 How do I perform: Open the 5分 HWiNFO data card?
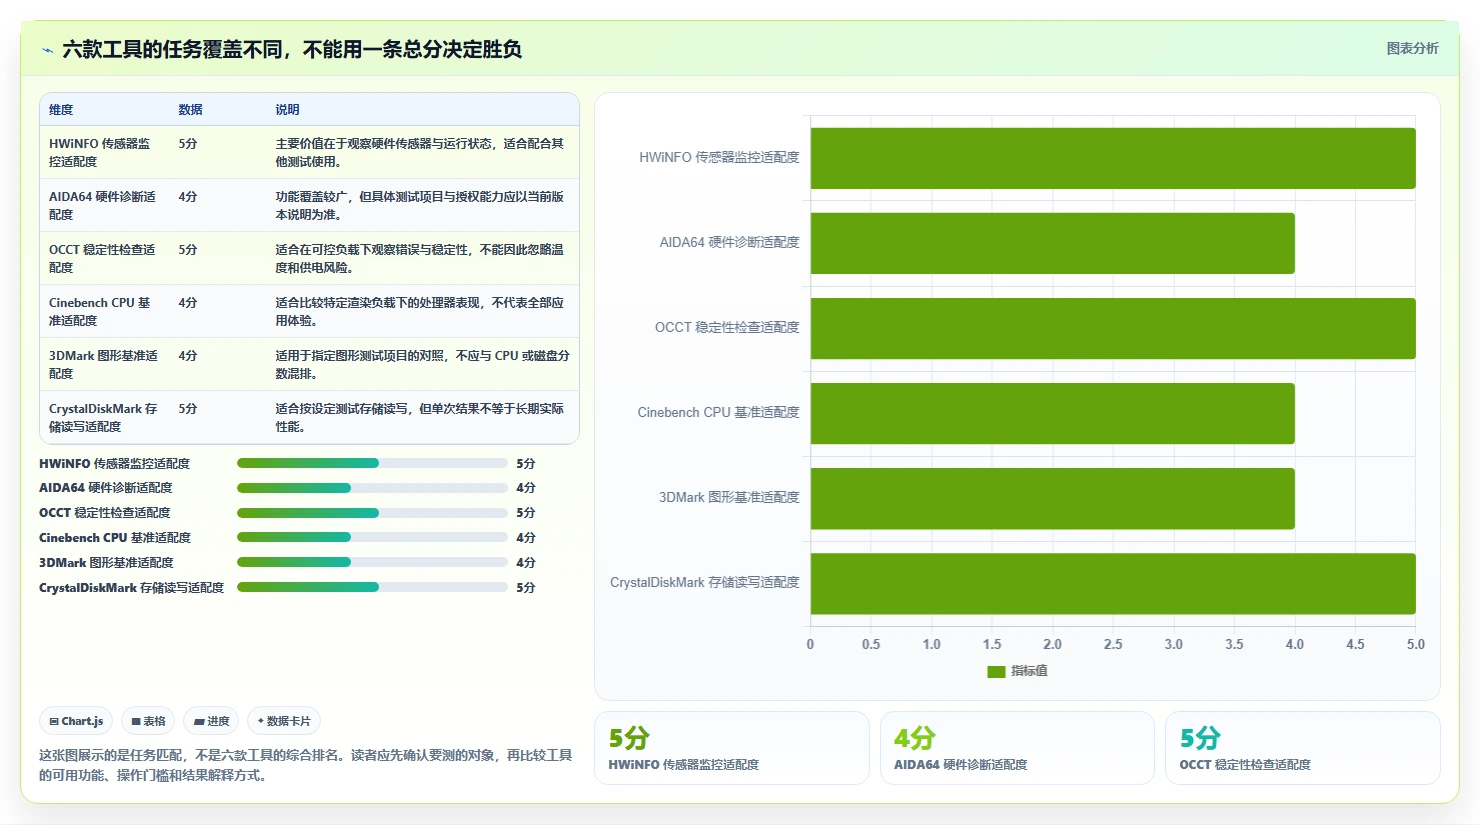point(732,748)
